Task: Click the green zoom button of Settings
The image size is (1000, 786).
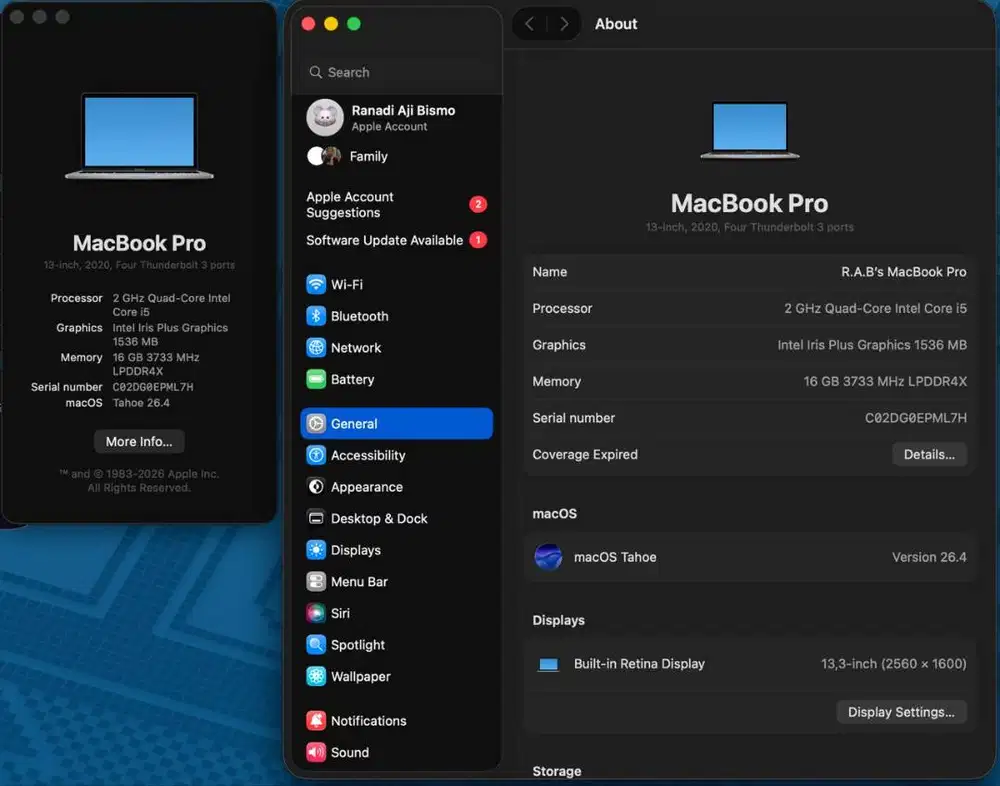Action: point(354,24)
